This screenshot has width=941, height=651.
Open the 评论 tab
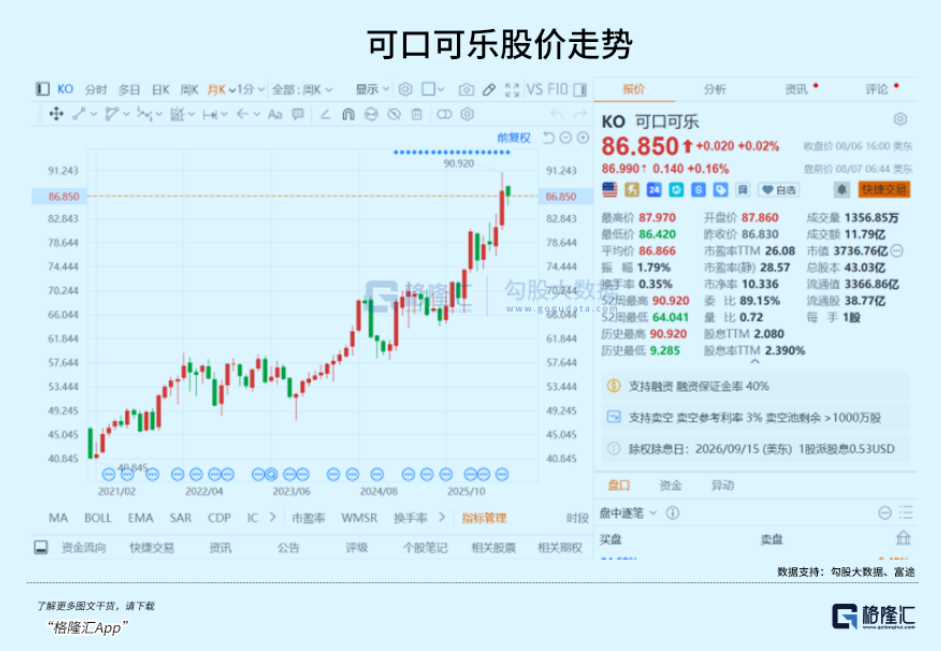point(877,89)
